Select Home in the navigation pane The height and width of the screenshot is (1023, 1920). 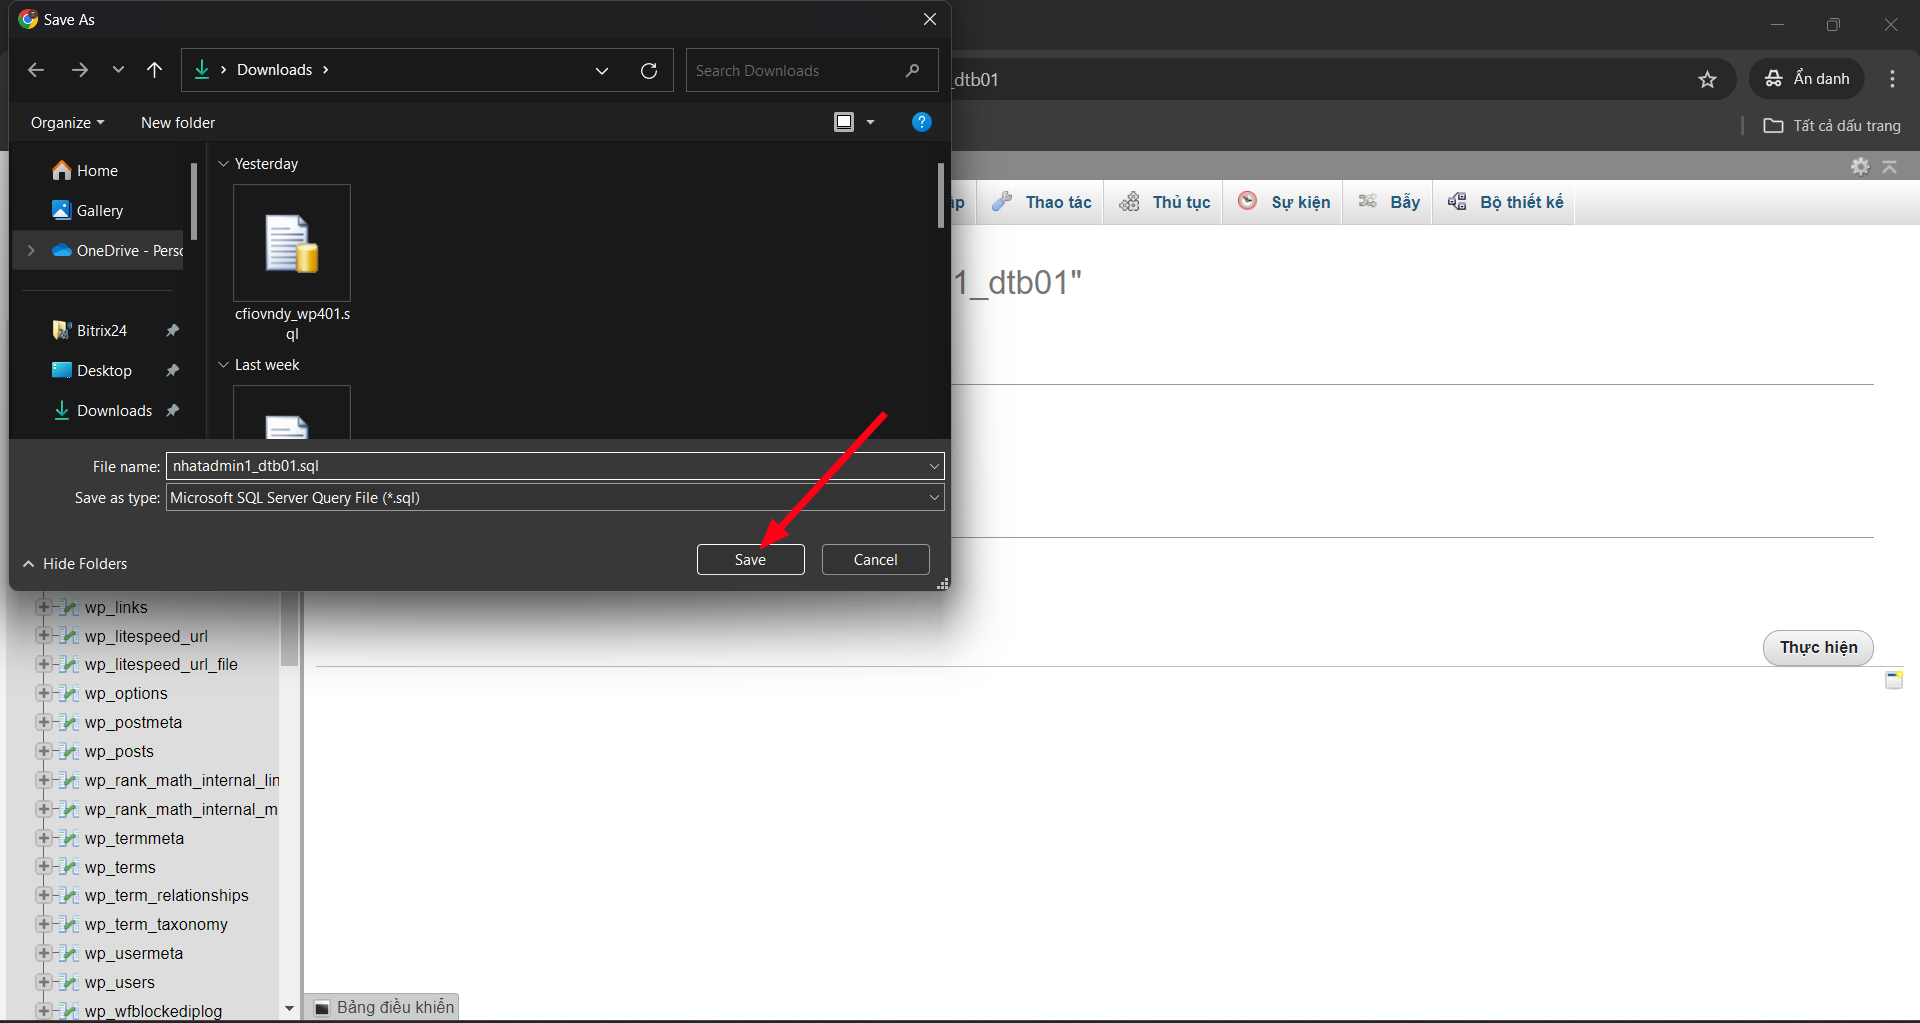97,171
